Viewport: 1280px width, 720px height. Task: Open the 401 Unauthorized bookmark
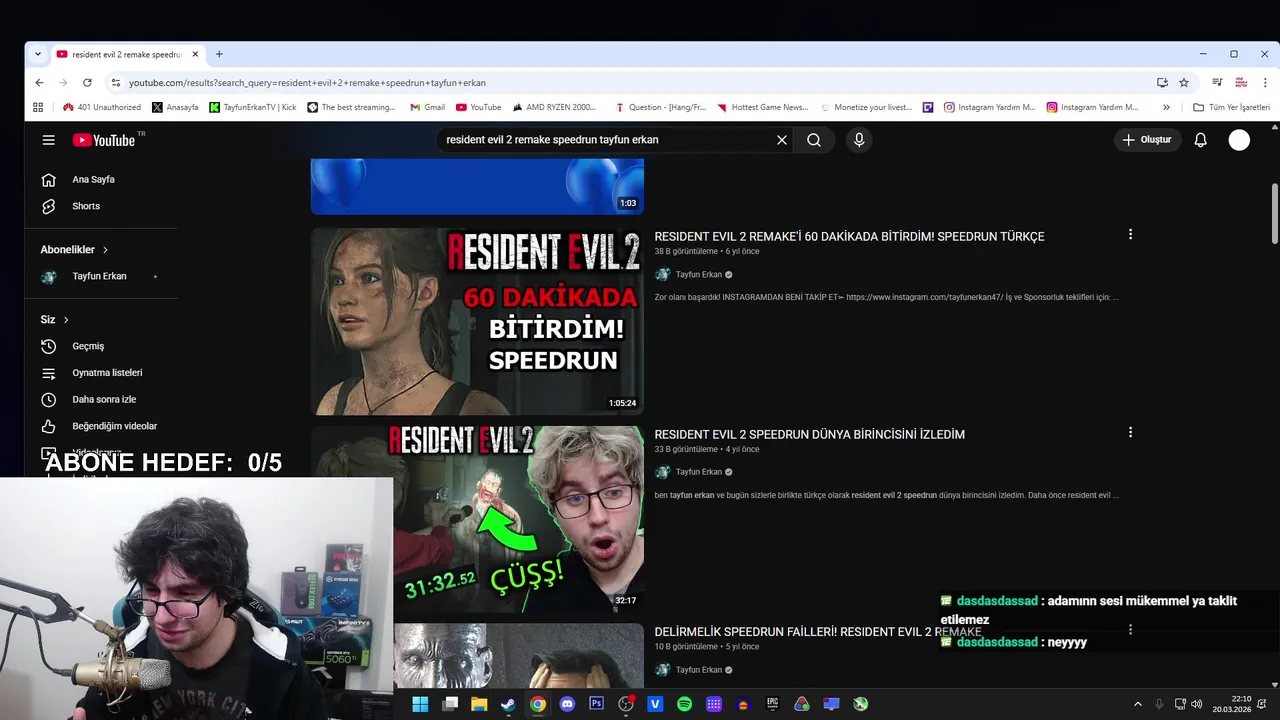(101, 107)
